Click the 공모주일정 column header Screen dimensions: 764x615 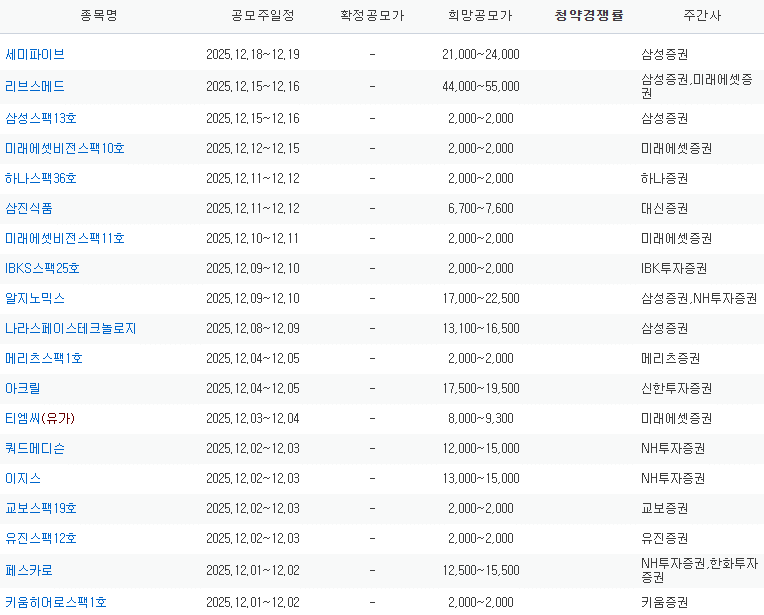[x=263, y=16]
